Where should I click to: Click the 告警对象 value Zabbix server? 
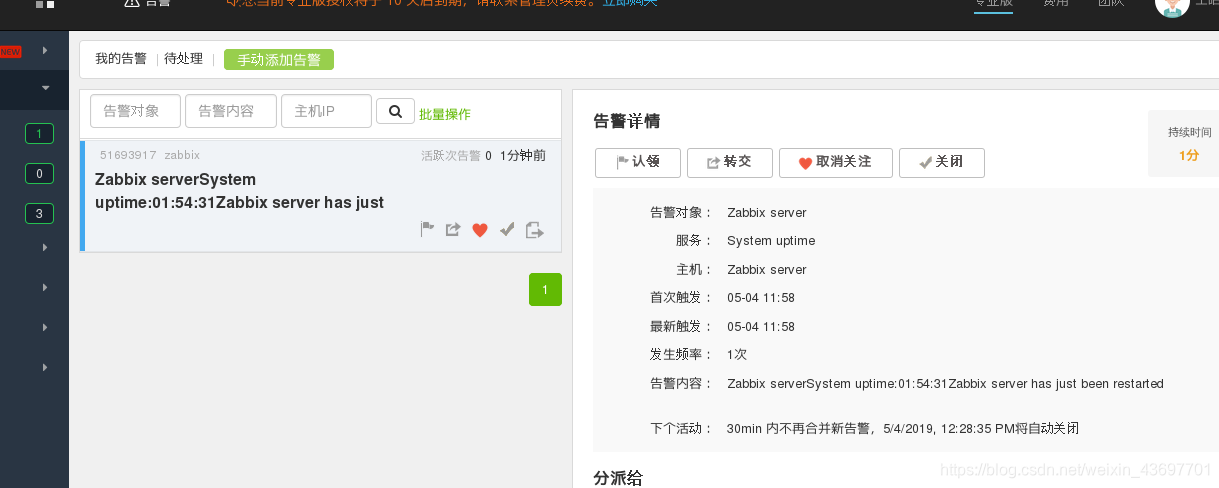(766, 213)
